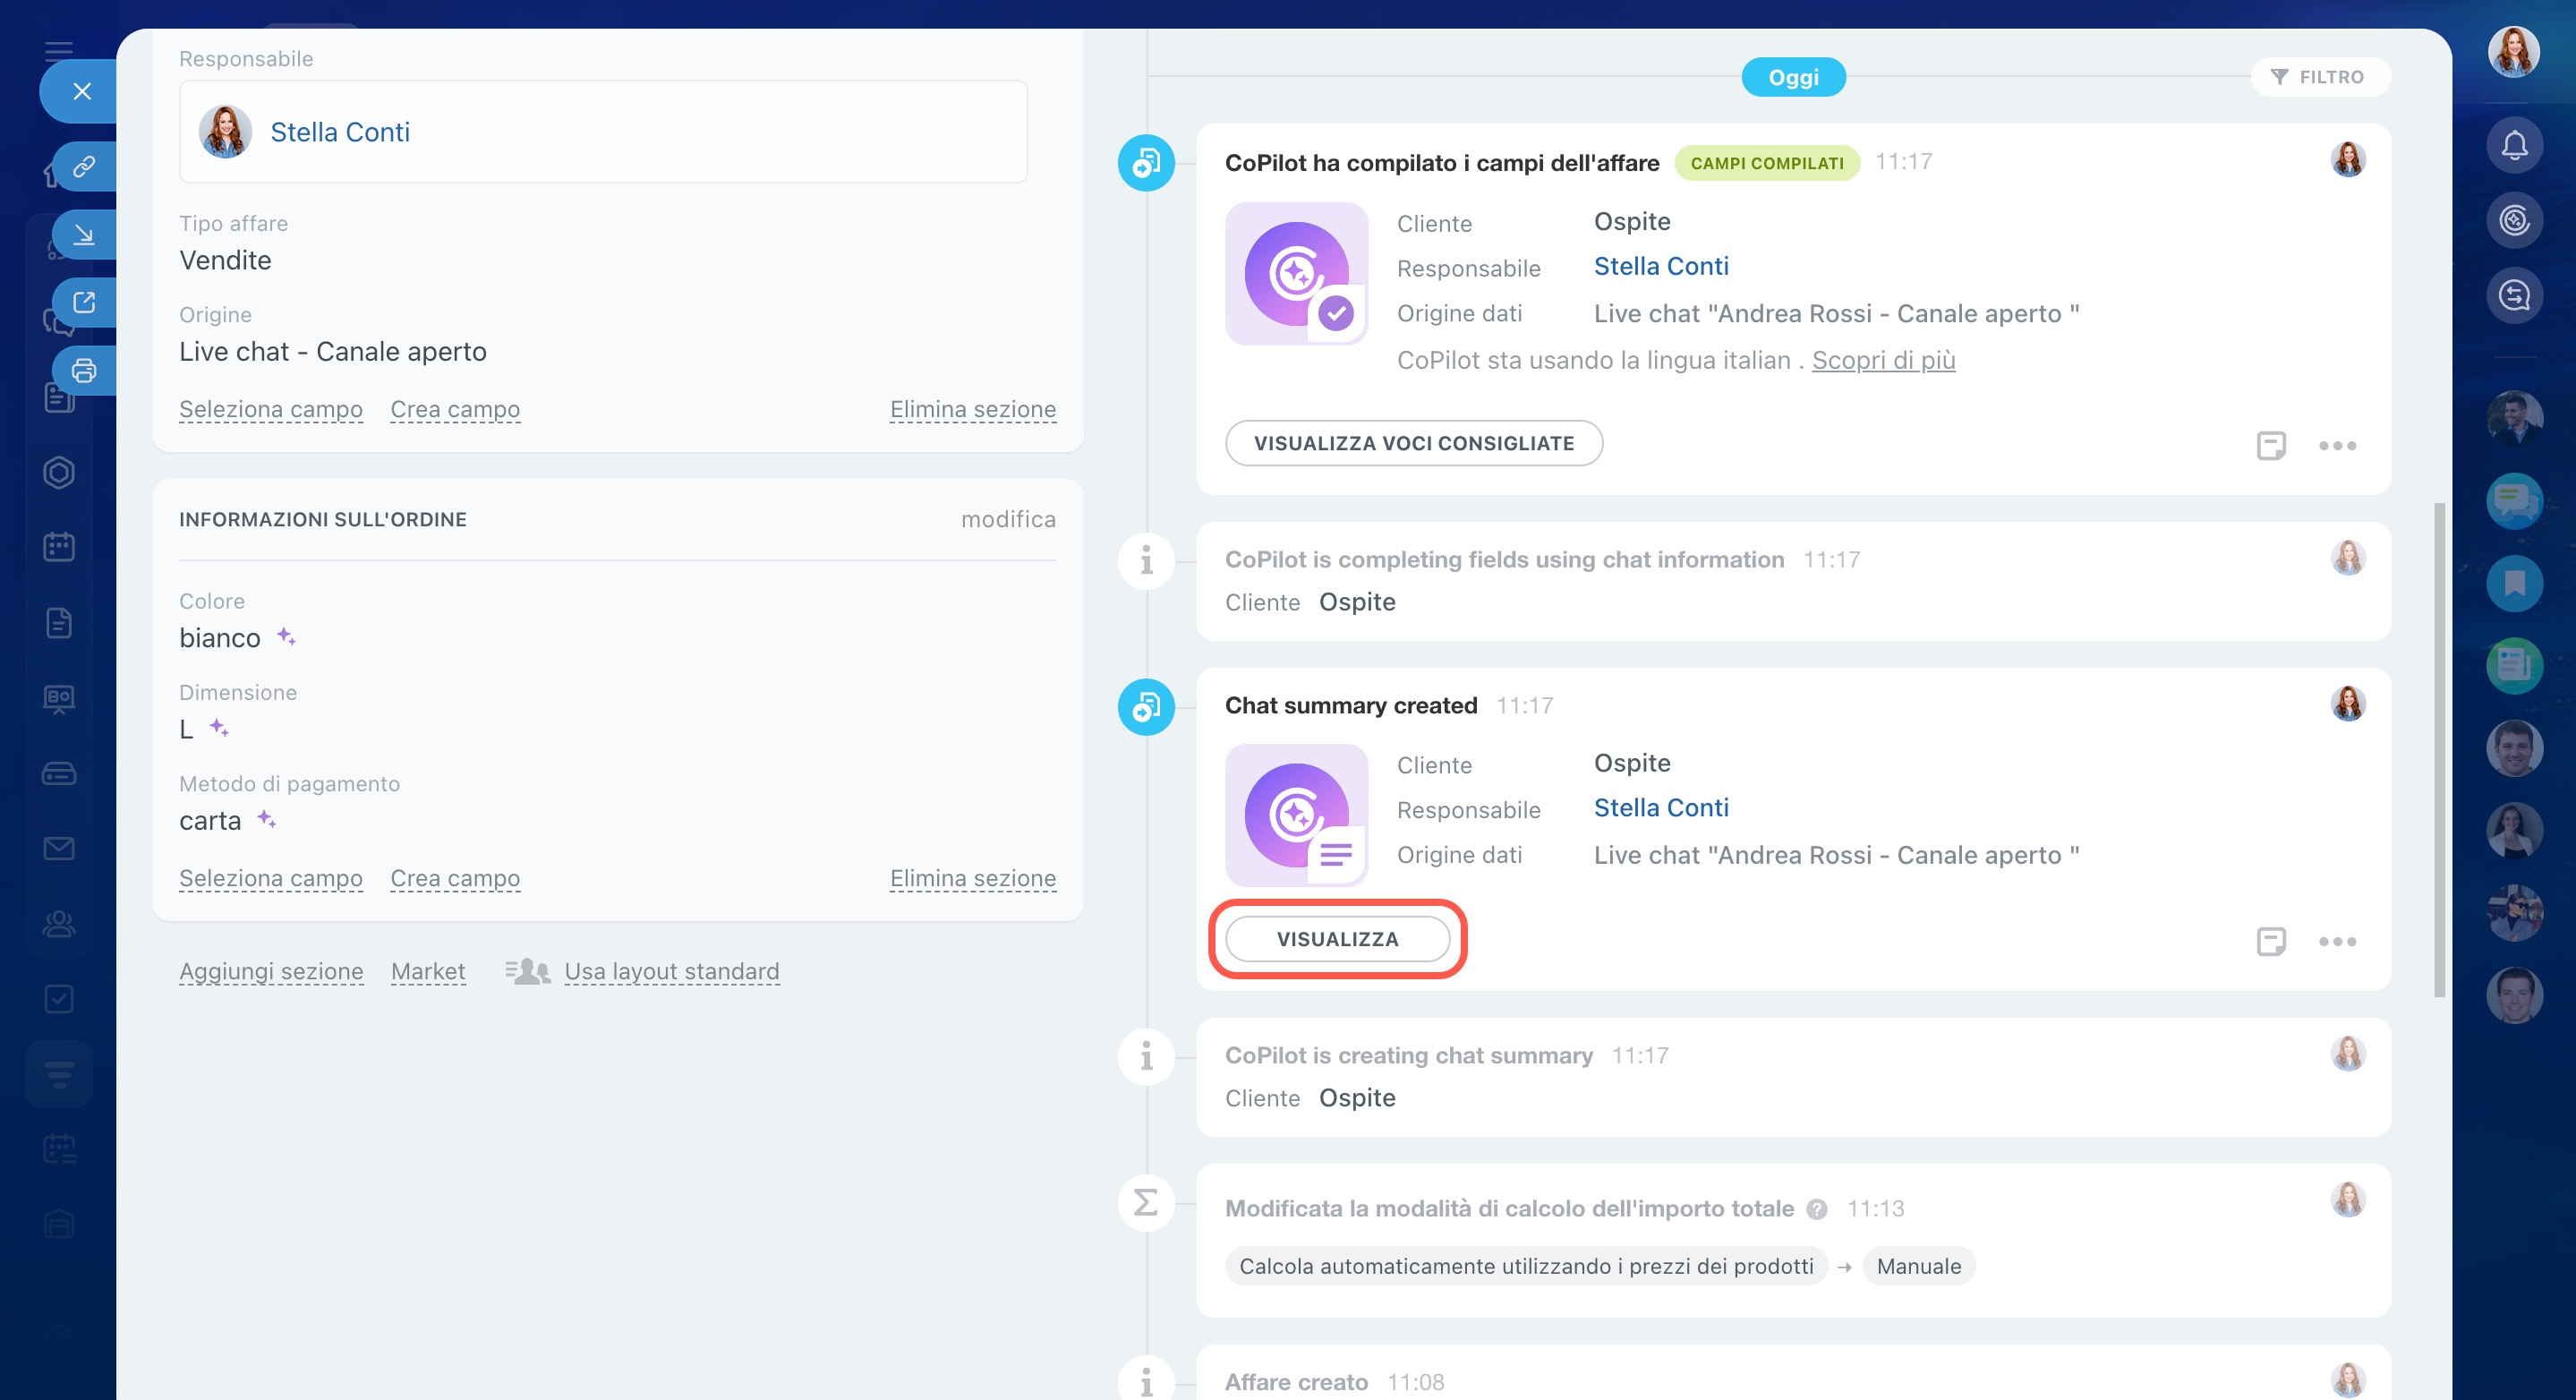The width and height of the screenshot is (2576, 1400).
Task: Click the copy link icon on slider
Action: (84, 166)
